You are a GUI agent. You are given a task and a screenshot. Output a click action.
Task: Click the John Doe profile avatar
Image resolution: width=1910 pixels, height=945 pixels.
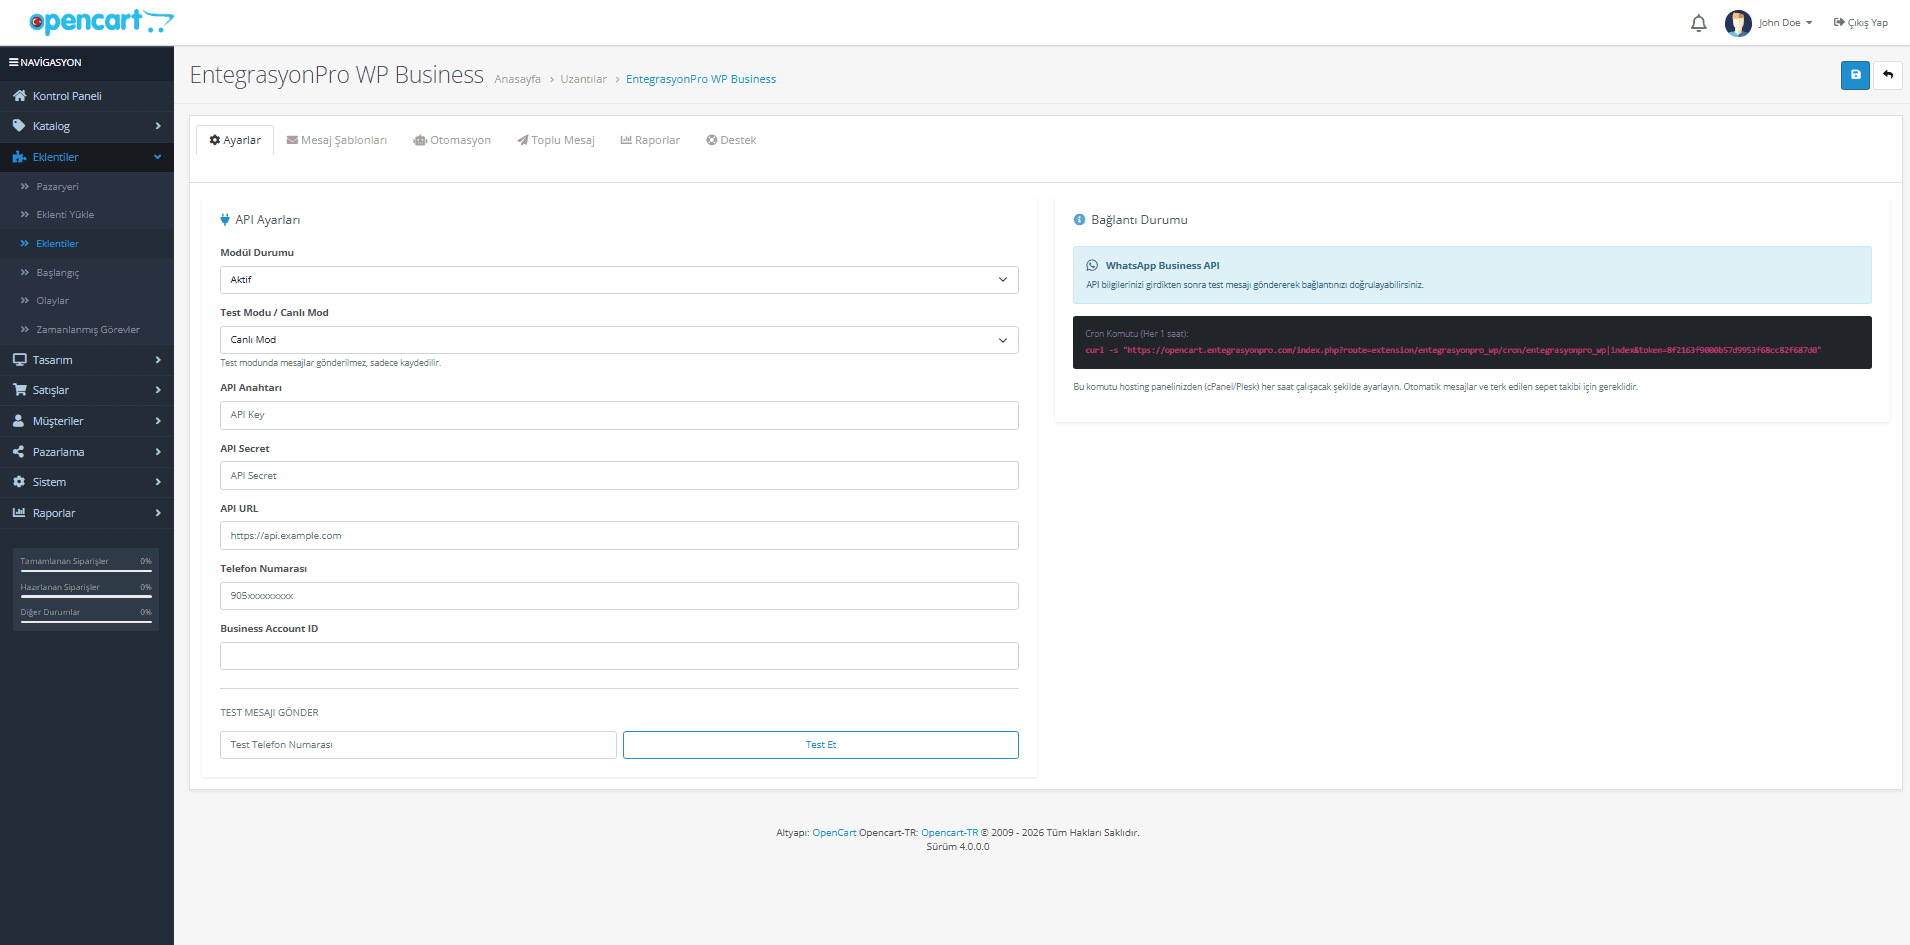point(1738,23)
